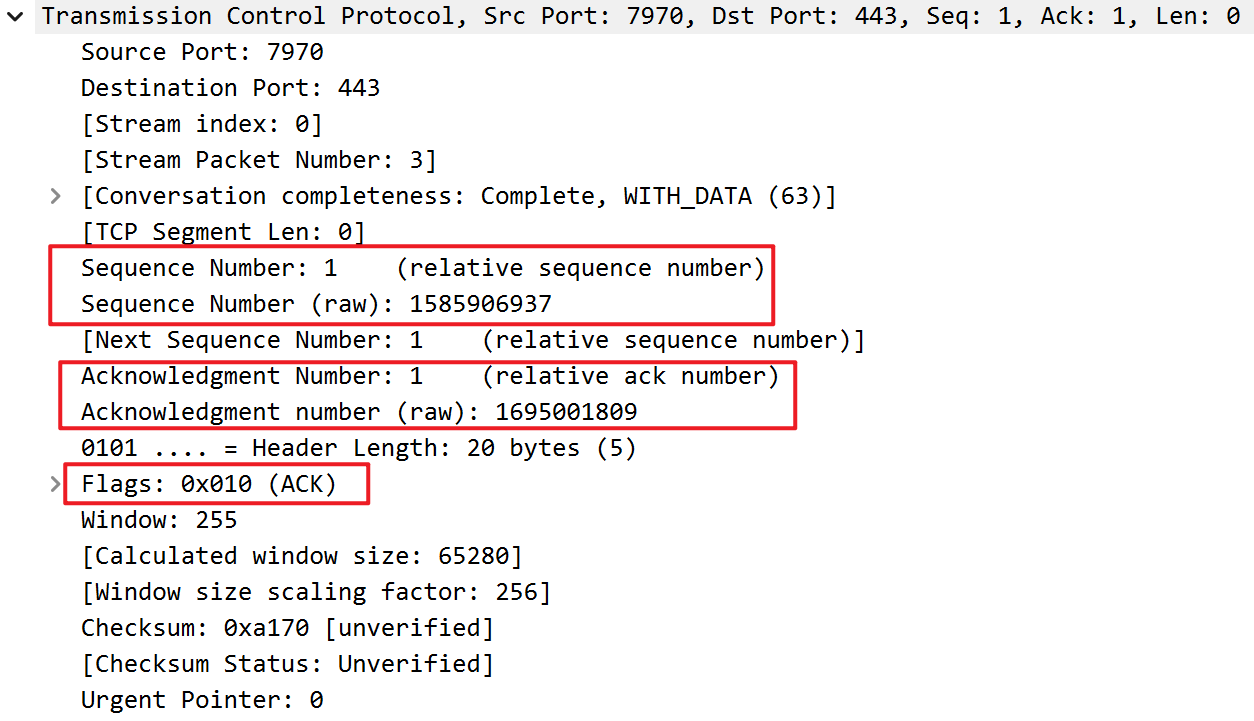Select relative Acknowledgment Number: 1 row
1254x721 pixels.
(429, 376)
